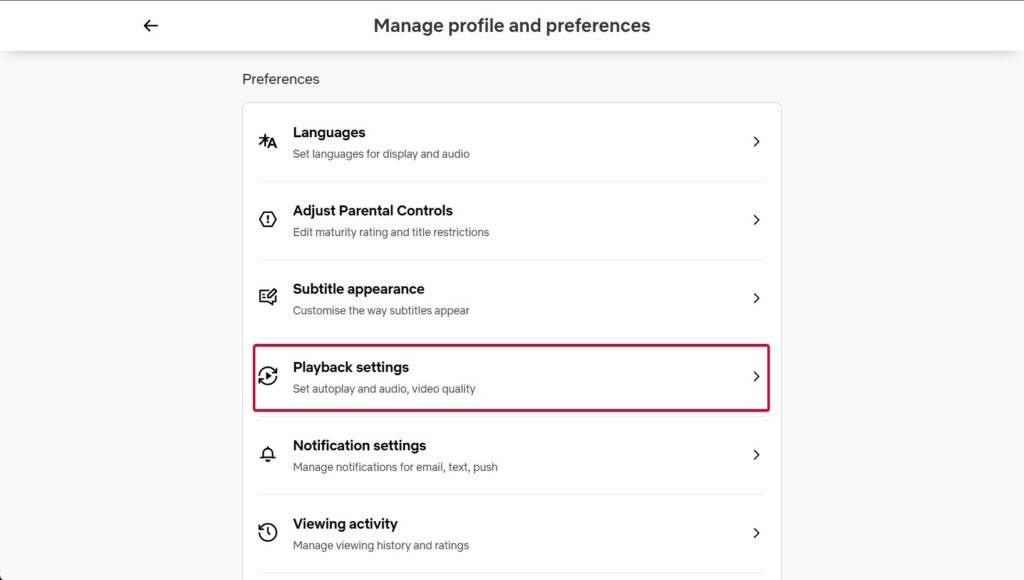This screenshot has width=1024, height=580.
Task: Expand Playback settings via its chevron
Action: pyautogui.click(x=758, y=376)
